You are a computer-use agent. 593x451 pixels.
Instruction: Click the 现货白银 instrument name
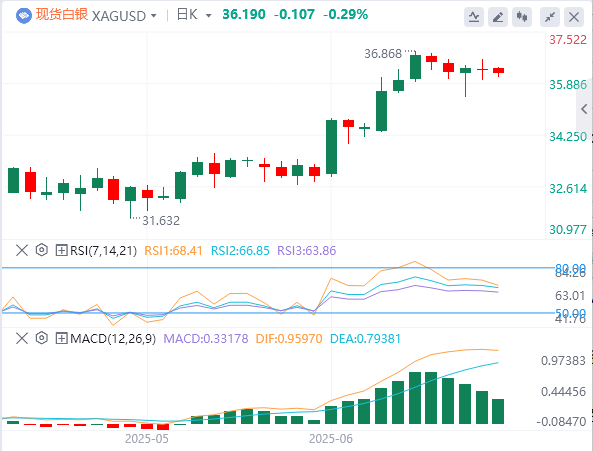[62, 15]
